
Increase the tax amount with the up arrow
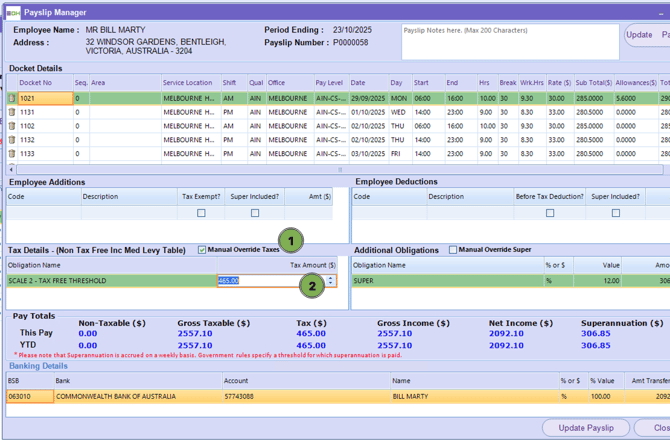[331, 278]
